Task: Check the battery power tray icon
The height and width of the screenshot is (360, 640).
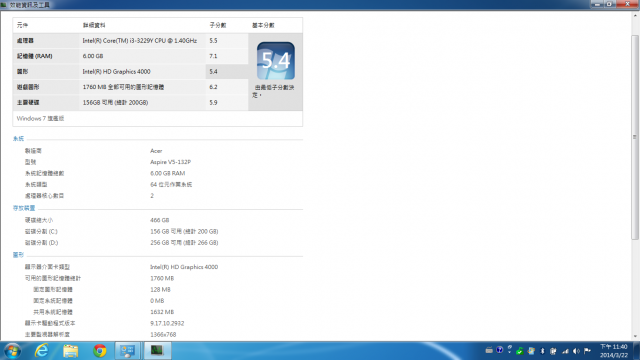Action: 553,351
